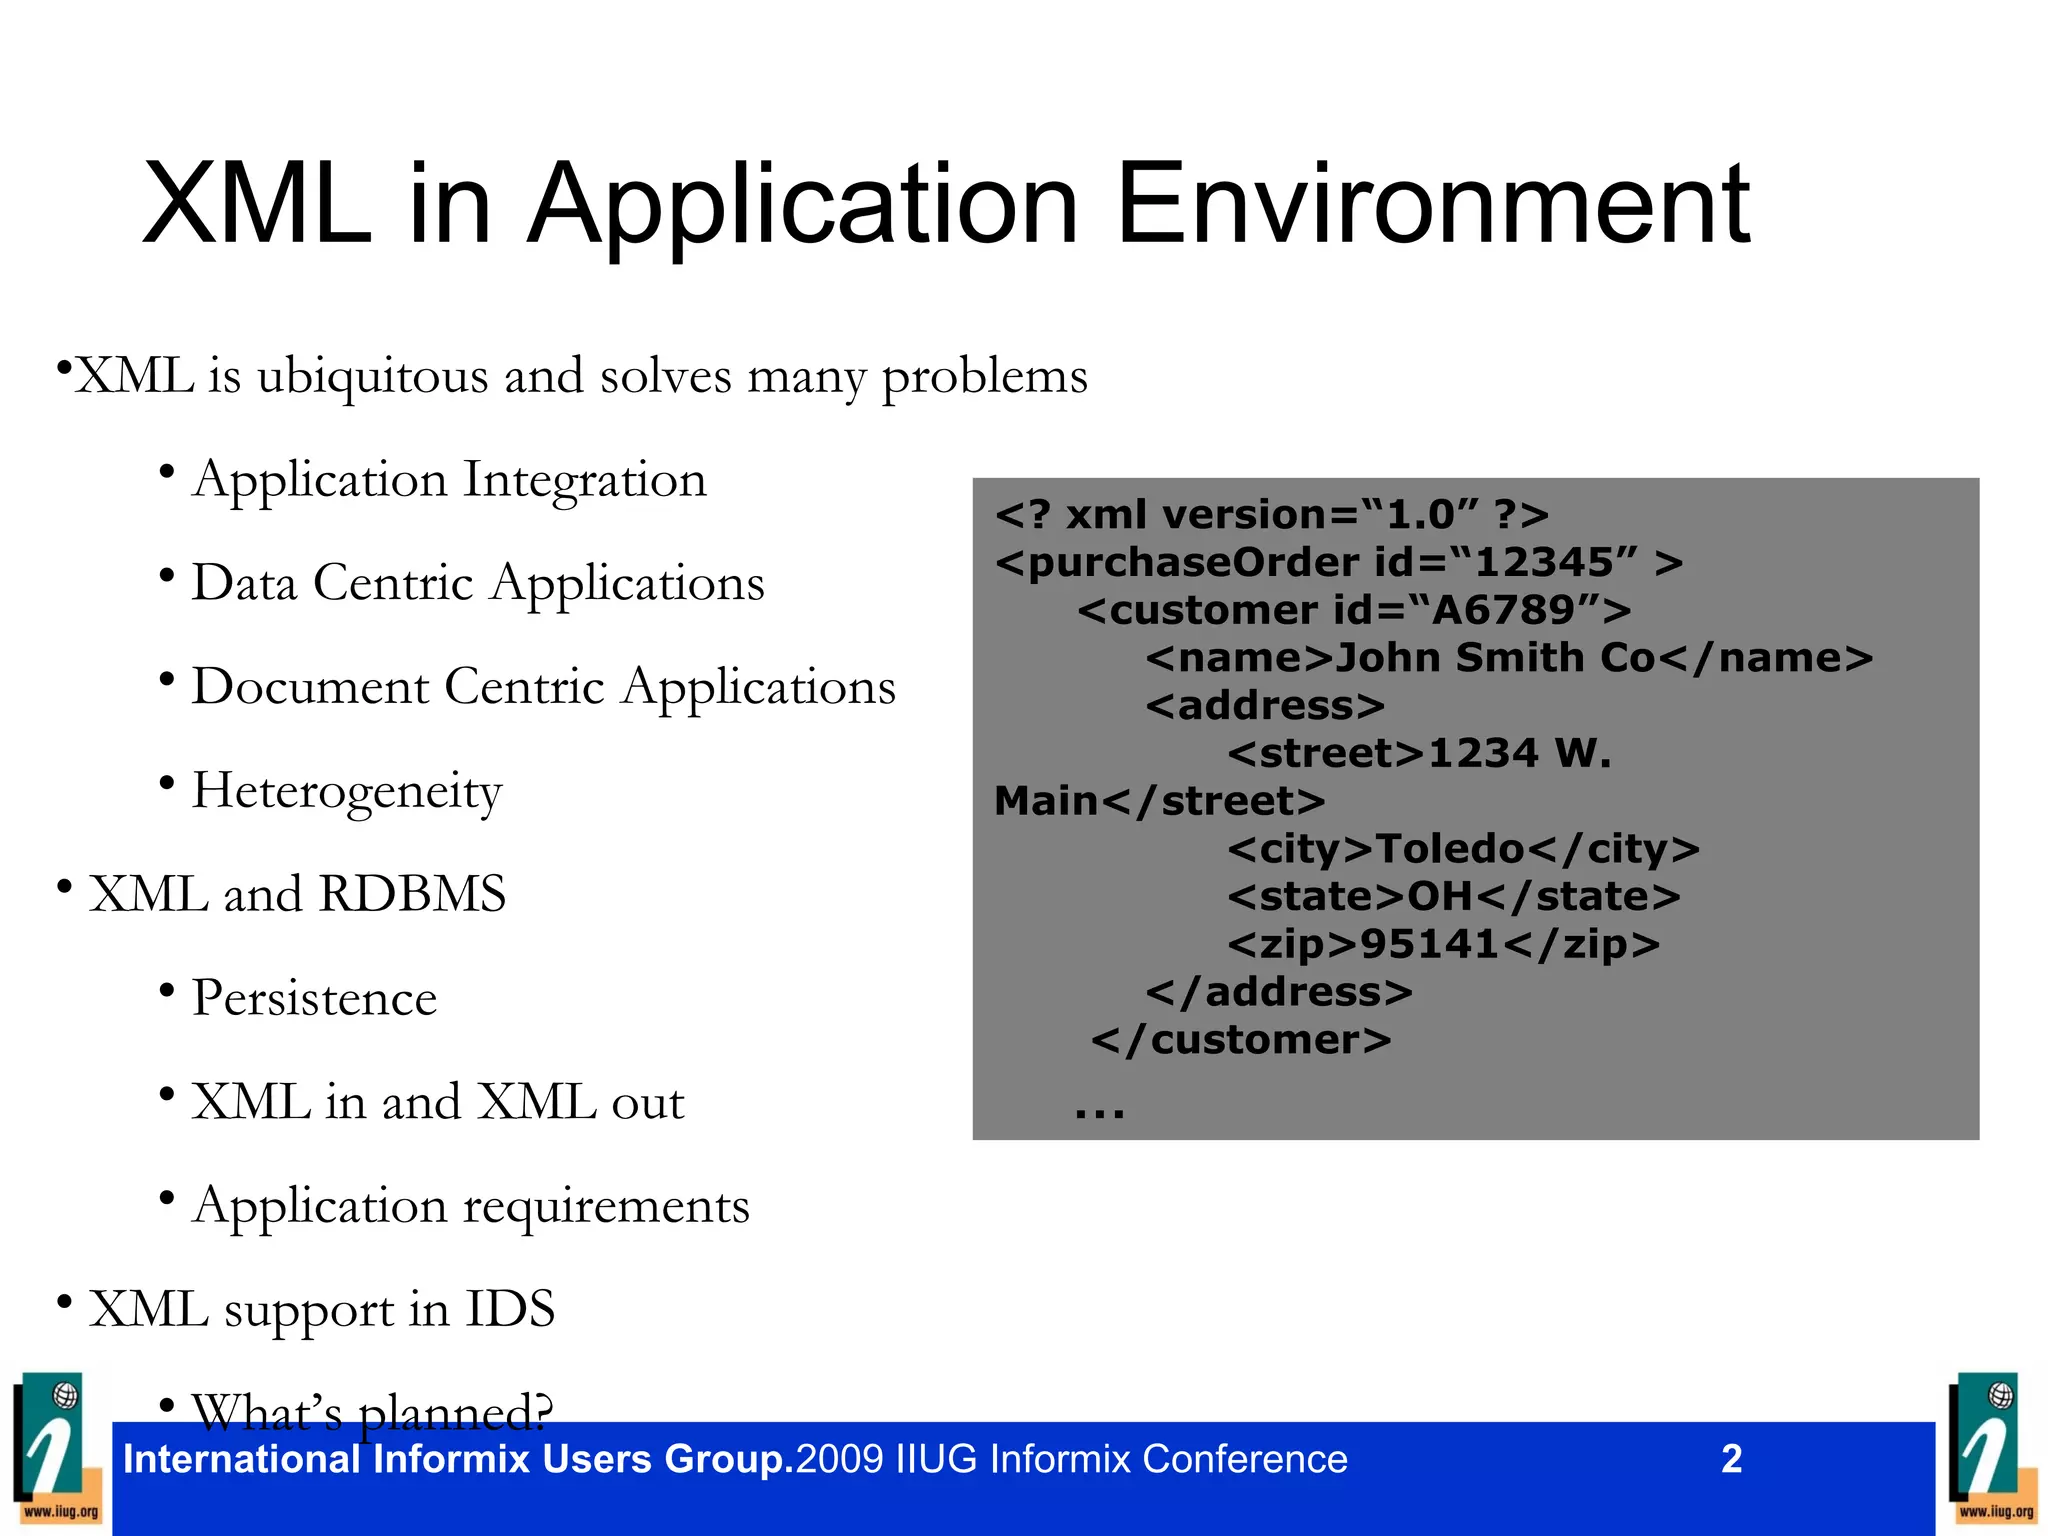Click the Data Centric Applications bullet

coord(477,584)
